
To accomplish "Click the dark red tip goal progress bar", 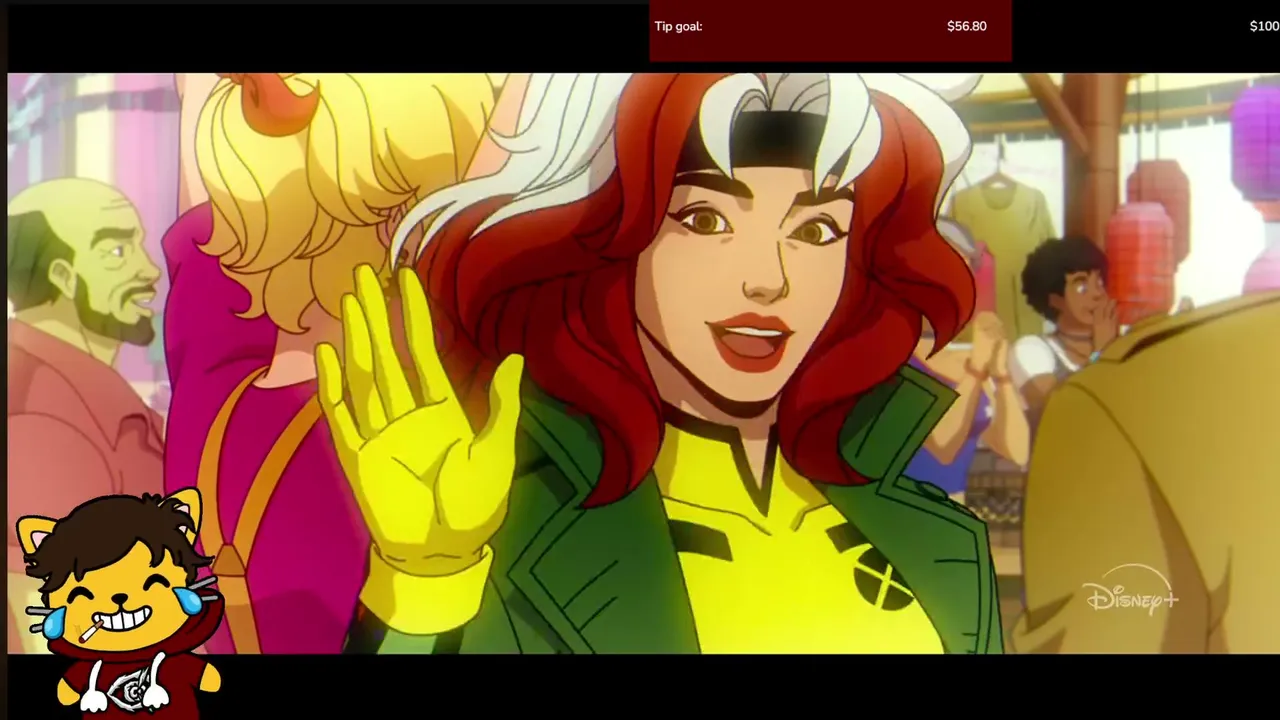I will point(830,30).
